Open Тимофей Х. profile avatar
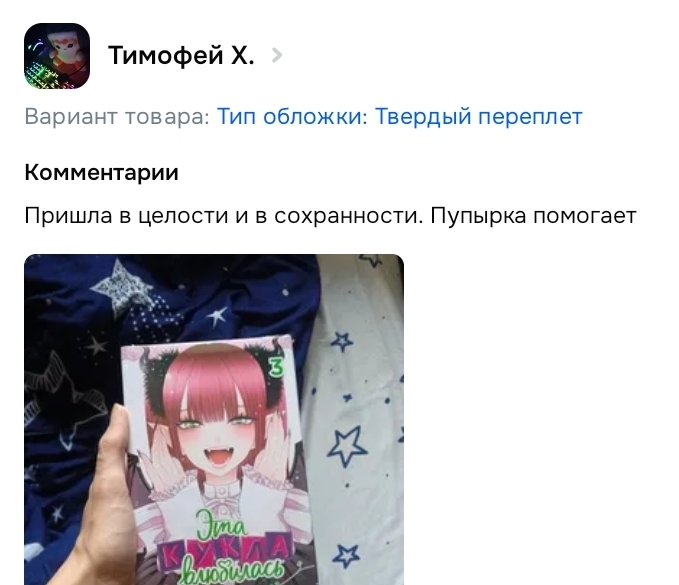The height and width of the screenshot is (585, 679). coord(57,56)
